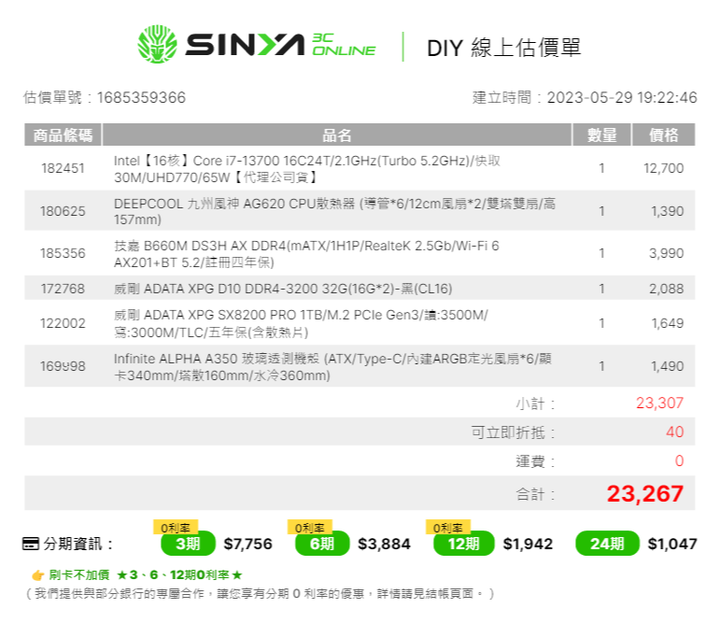This screenshot has width=720, height=623.
Task: Click the SINYA green lion logo
Action: [x=157, y=44]
